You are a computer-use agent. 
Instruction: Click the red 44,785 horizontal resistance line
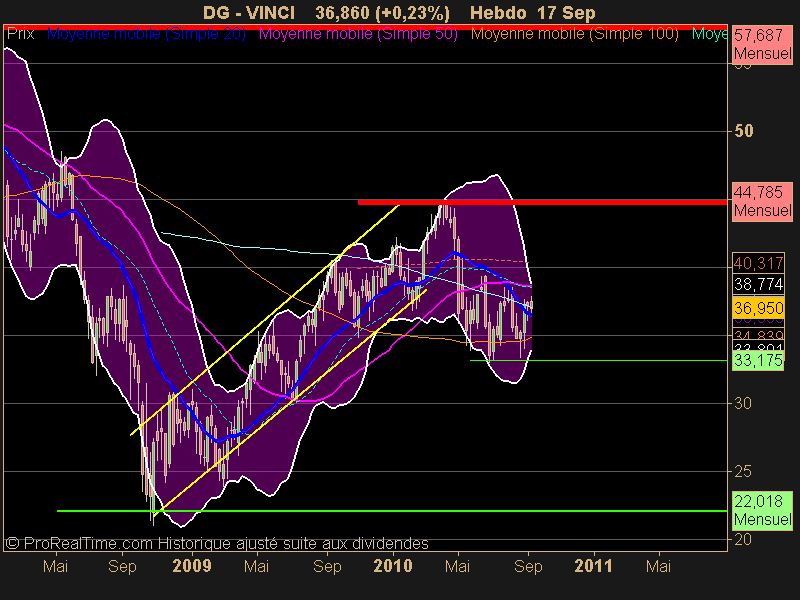(x=542, y=203)
